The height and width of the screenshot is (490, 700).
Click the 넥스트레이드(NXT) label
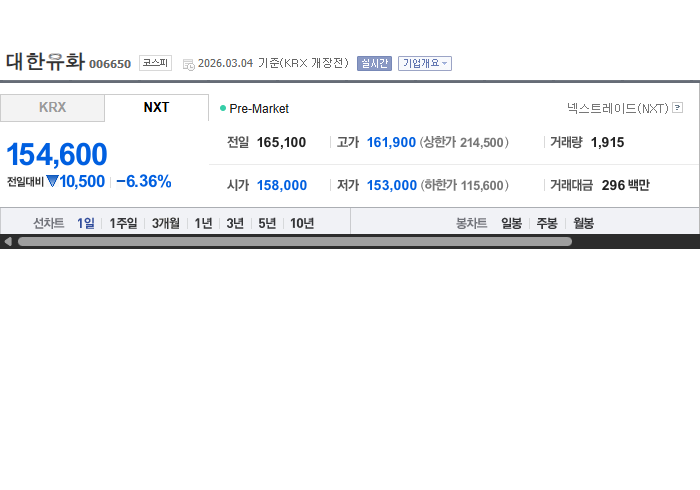(618, 108)
